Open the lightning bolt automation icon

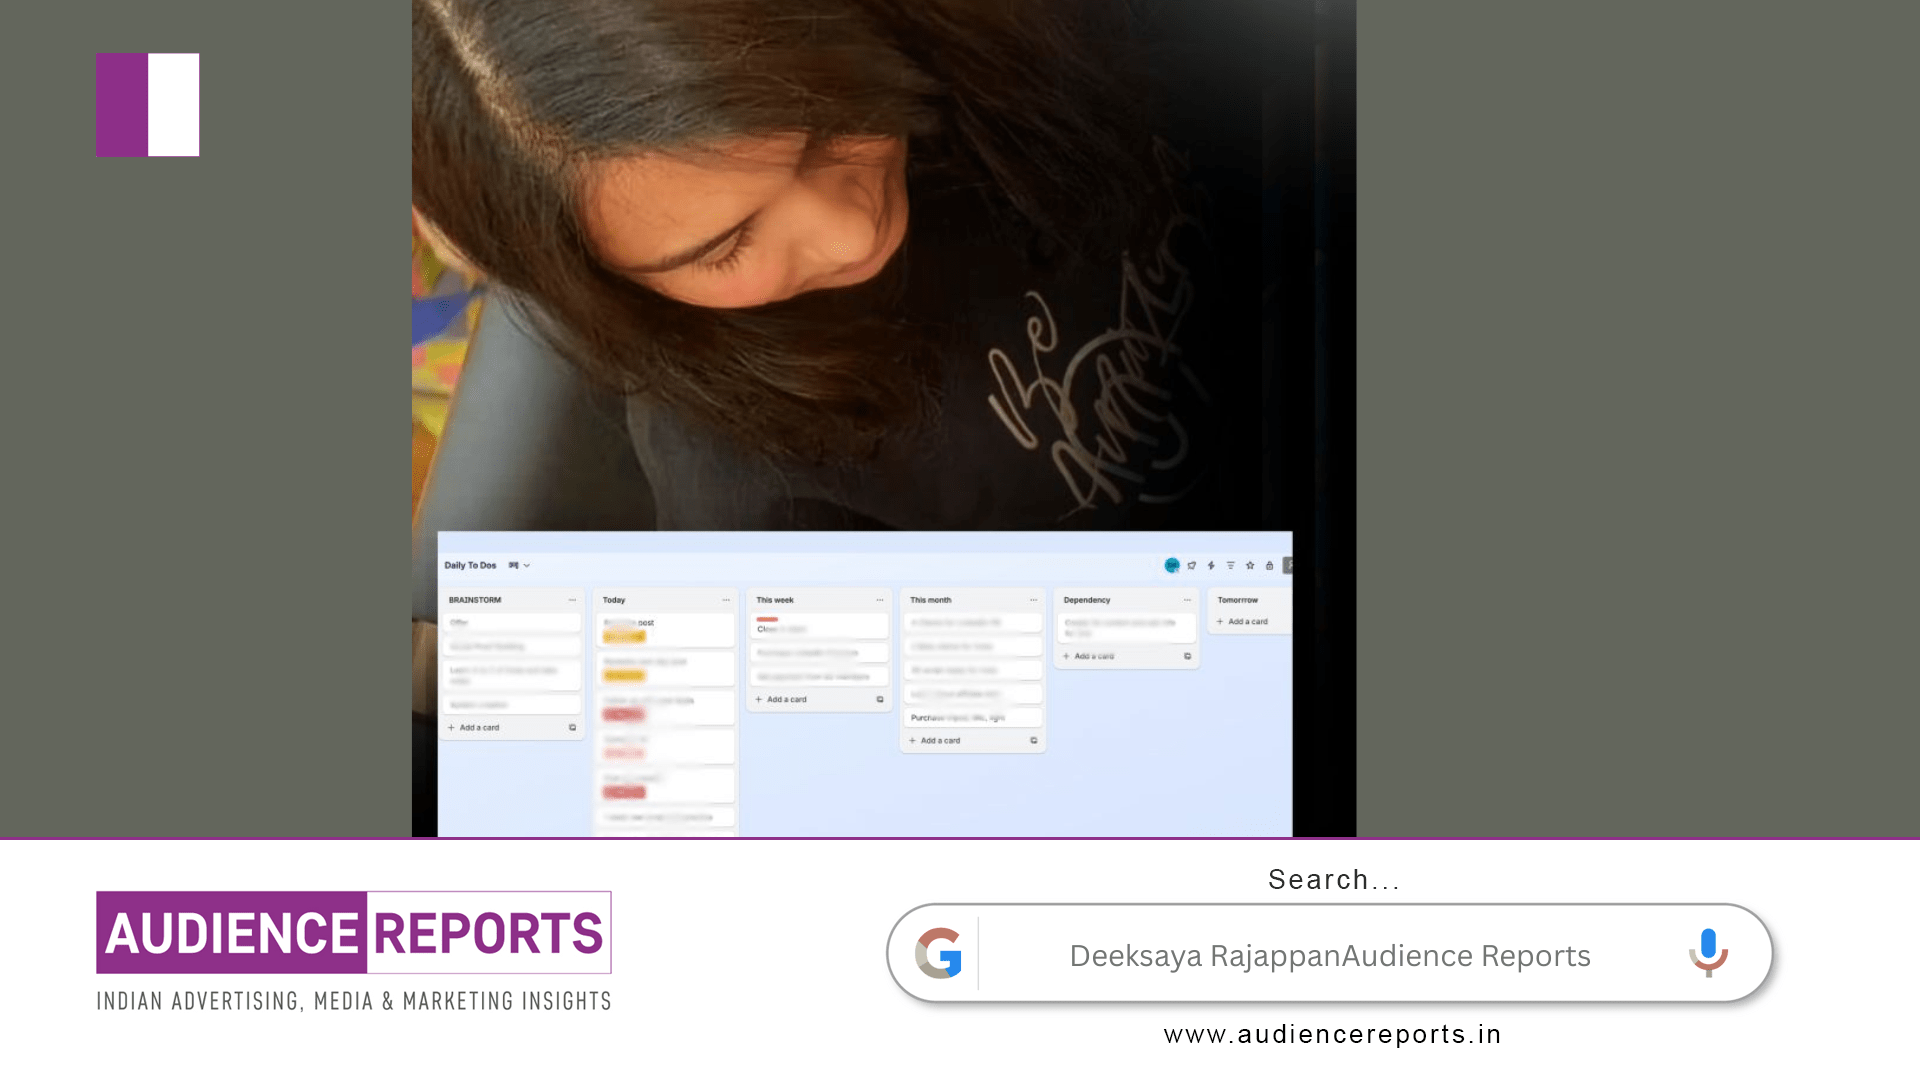(x=1211, y=565)
